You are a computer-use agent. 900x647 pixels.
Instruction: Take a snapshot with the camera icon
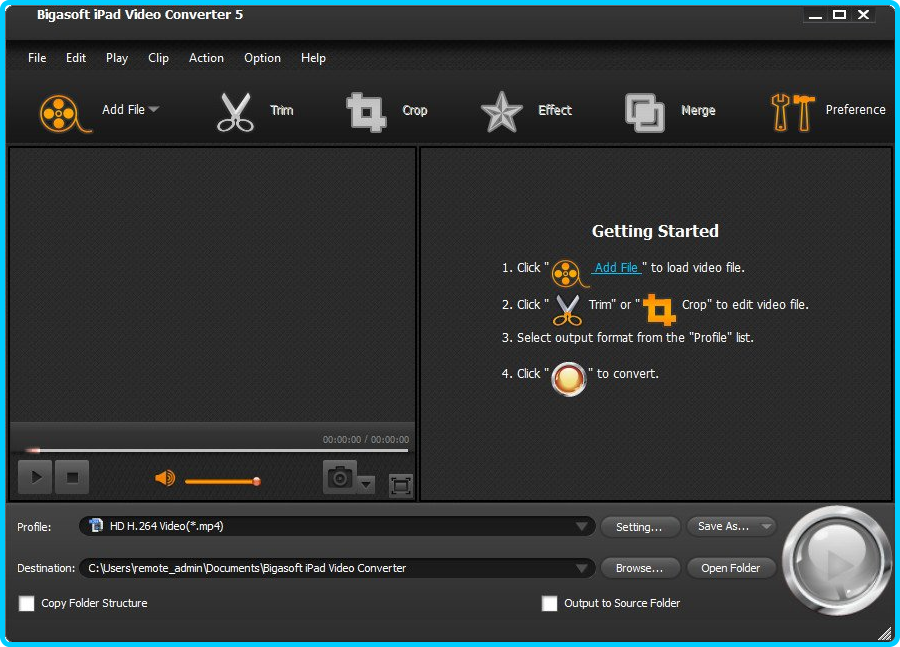click(340, 476)
